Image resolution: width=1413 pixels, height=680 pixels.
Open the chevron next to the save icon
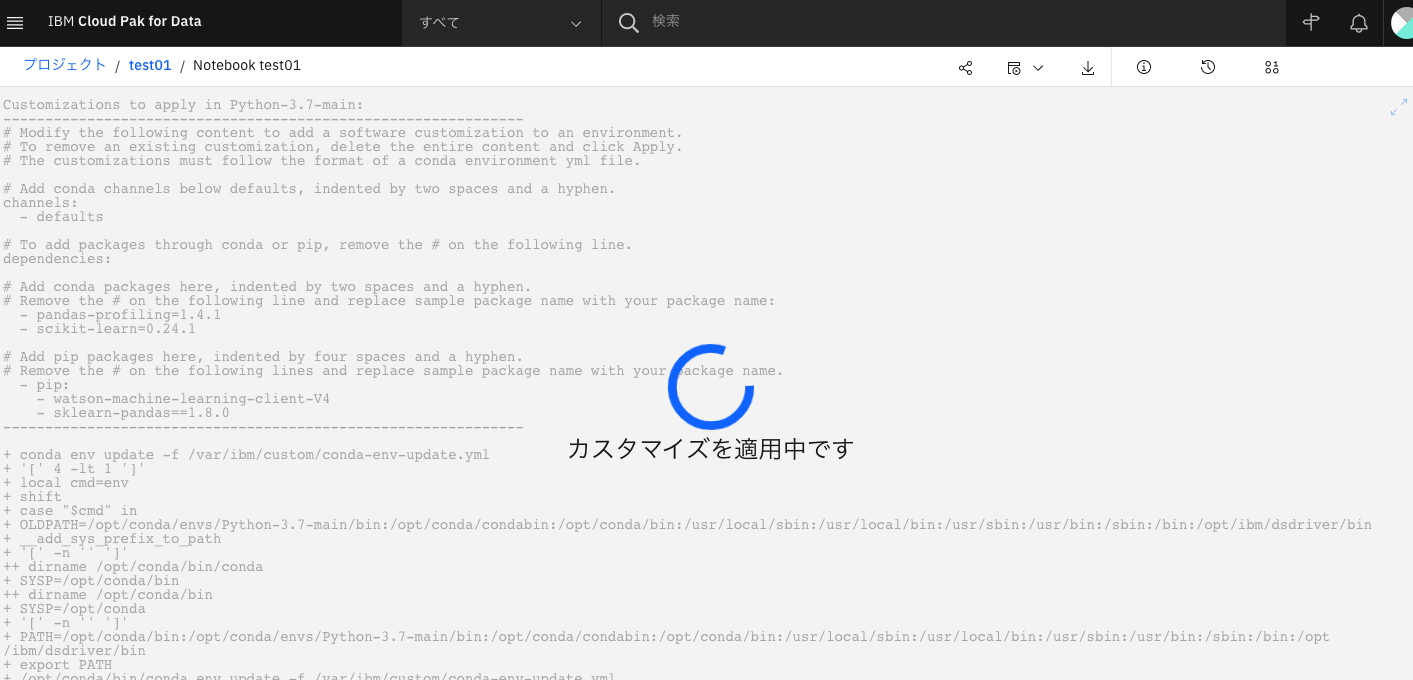(x=1039, y=67)
